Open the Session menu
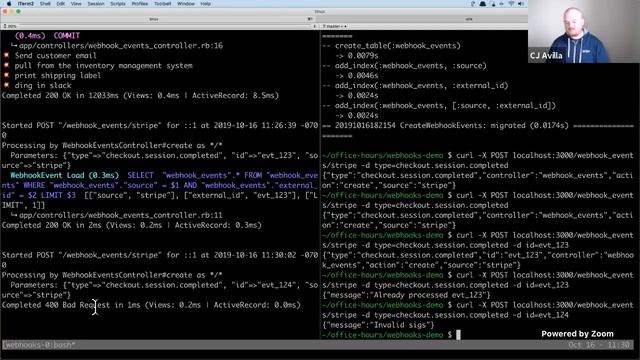The height and width of the screenshot is (360, 640). click(x=96, y=4)
